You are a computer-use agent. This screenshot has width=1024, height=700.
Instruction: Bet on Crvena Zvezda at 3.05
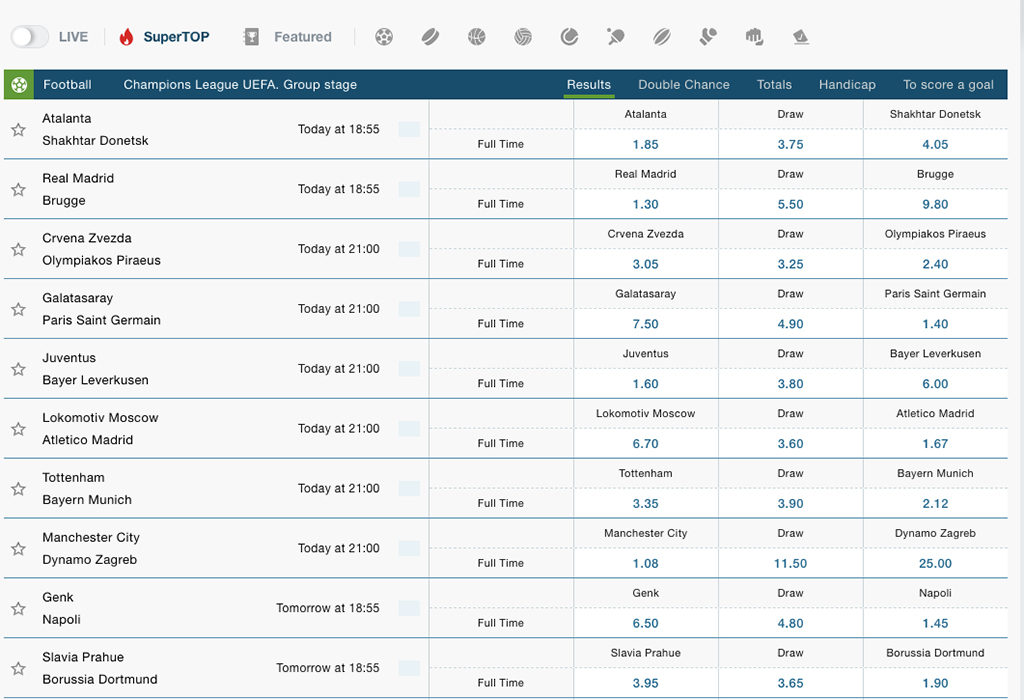[645, 264]
